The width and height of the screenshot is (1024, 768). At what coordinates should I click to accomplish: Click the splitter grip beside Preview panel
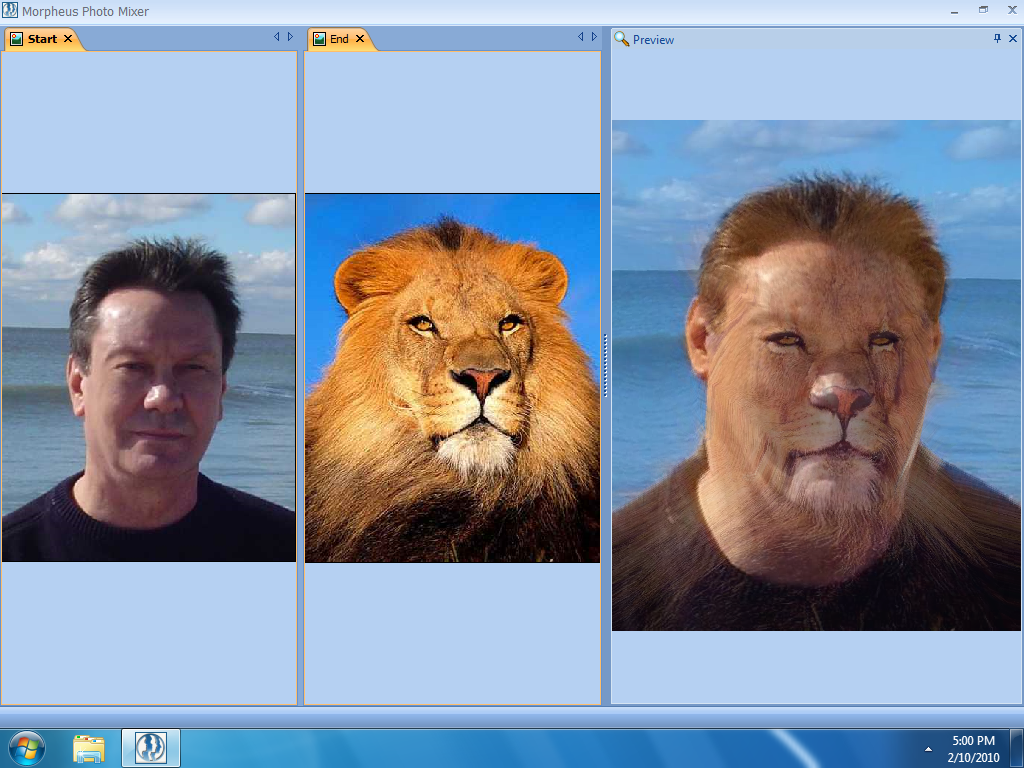605,366
